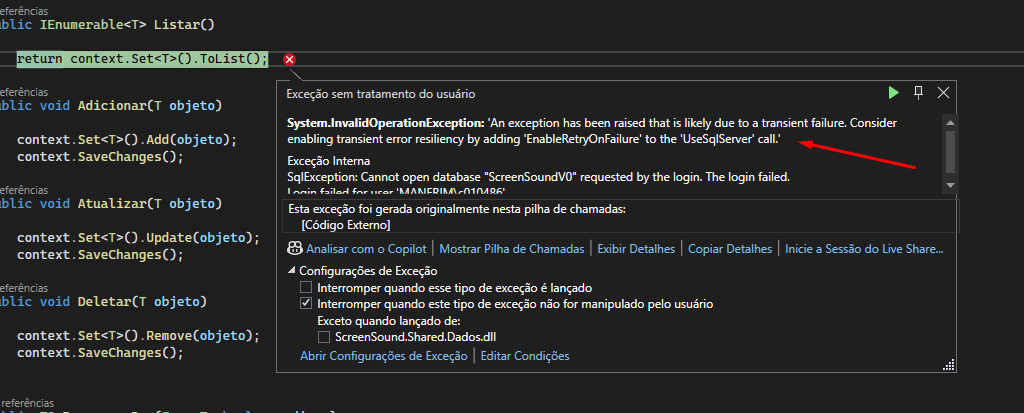1024x413 pixels.
Task: Click the red exception error icon
Action: (x=290, y=59)
